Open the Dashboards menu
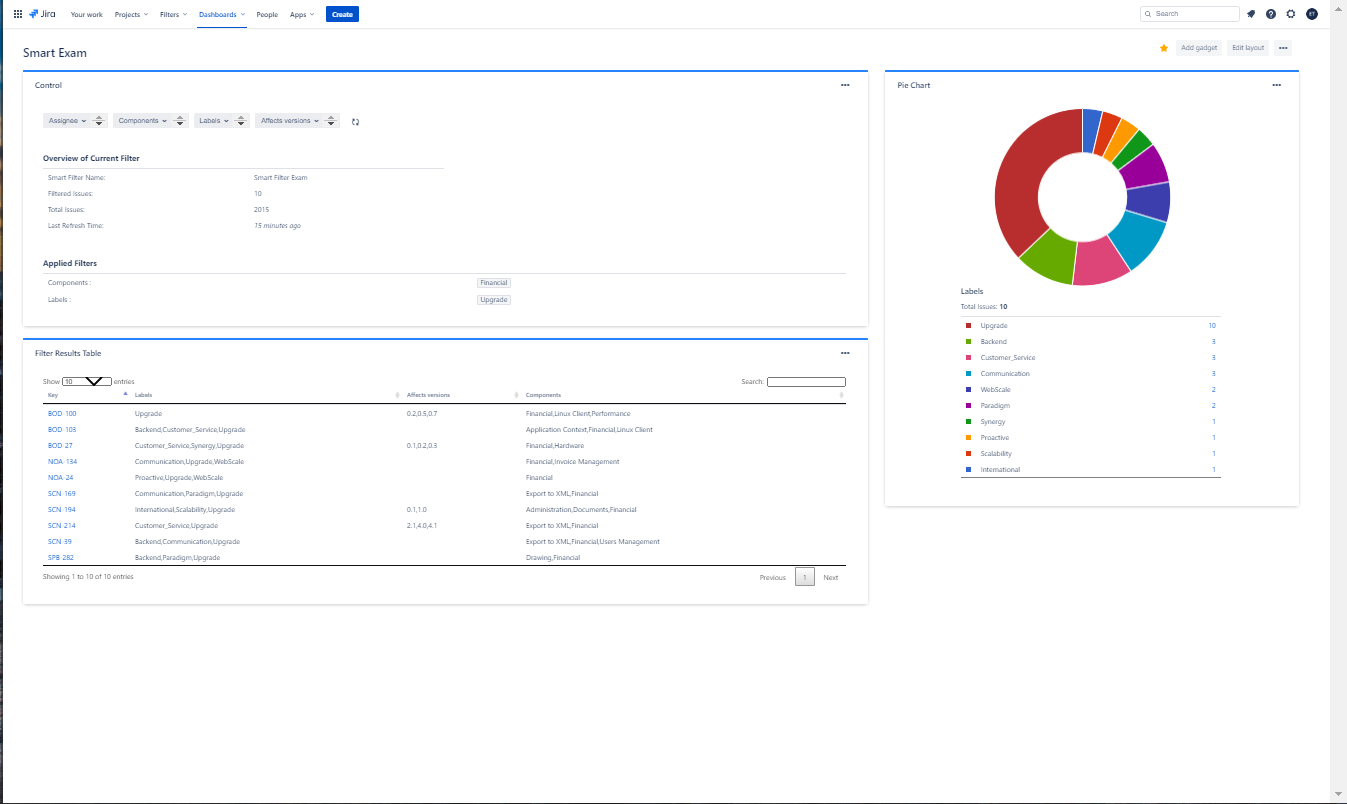 click(x=222, y=15)
